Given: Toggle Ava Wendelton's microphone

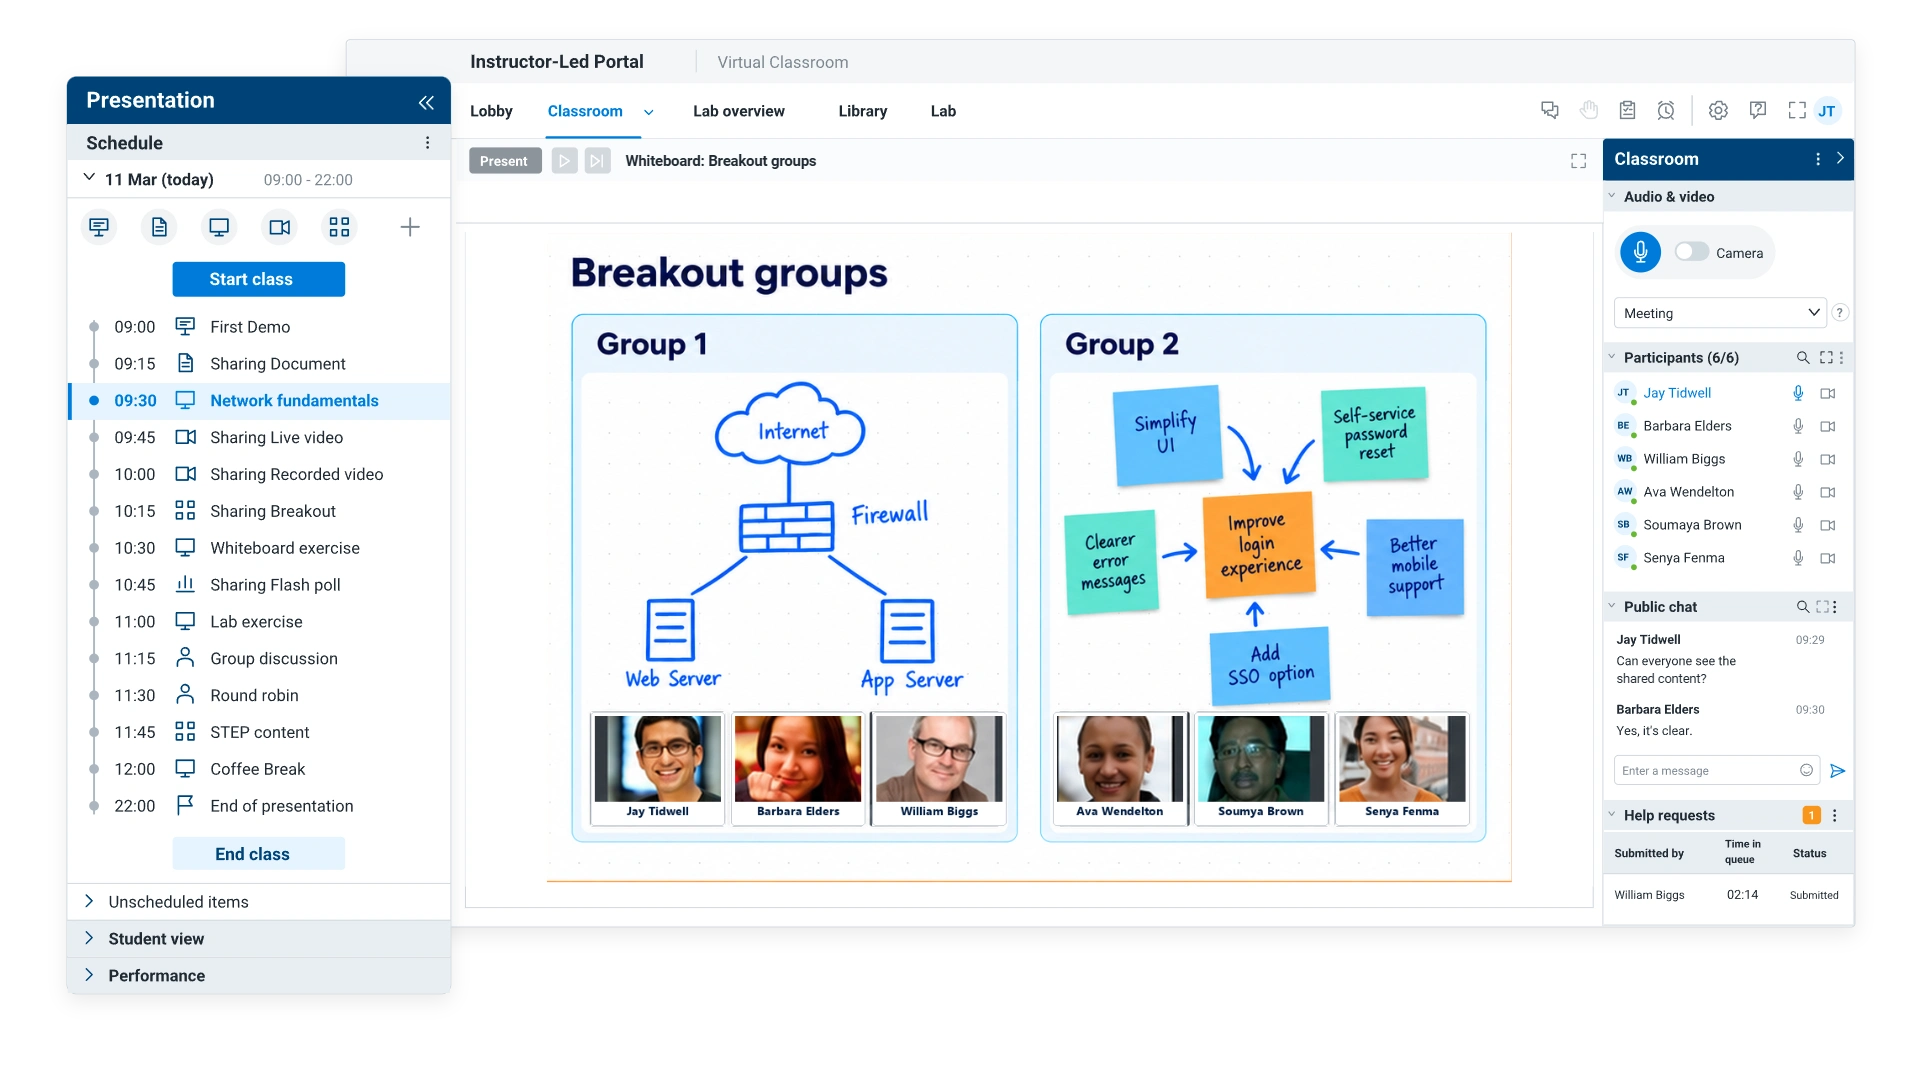Looking at the screenshot, I should (x=1798, y=492).
